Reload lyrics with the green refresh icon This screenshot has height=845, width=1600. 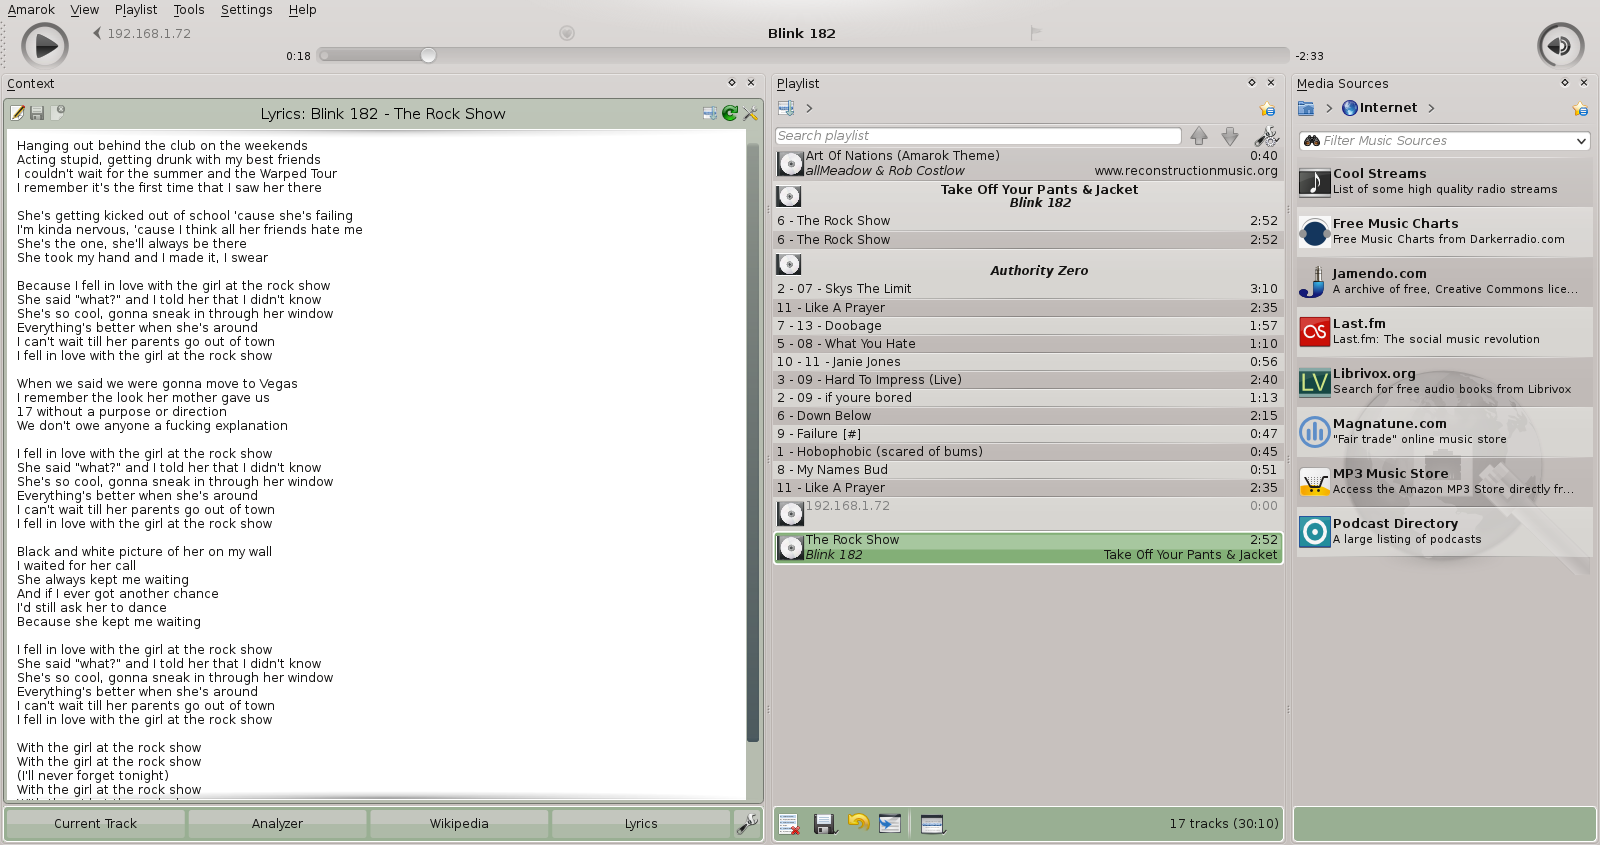click(730, 113)
